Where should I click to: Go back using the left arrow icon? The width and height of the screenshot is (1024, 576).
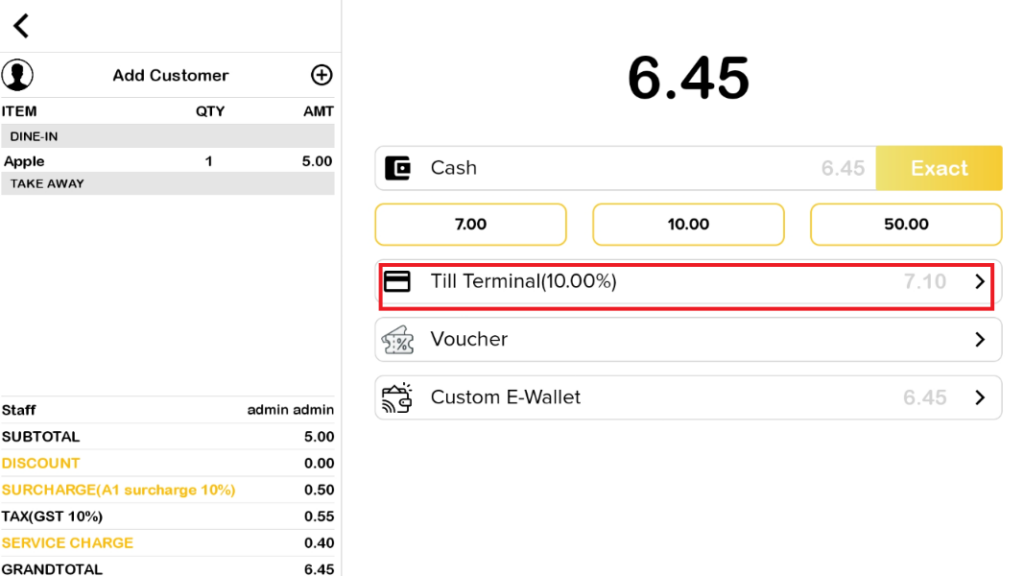tap(21, 26)
